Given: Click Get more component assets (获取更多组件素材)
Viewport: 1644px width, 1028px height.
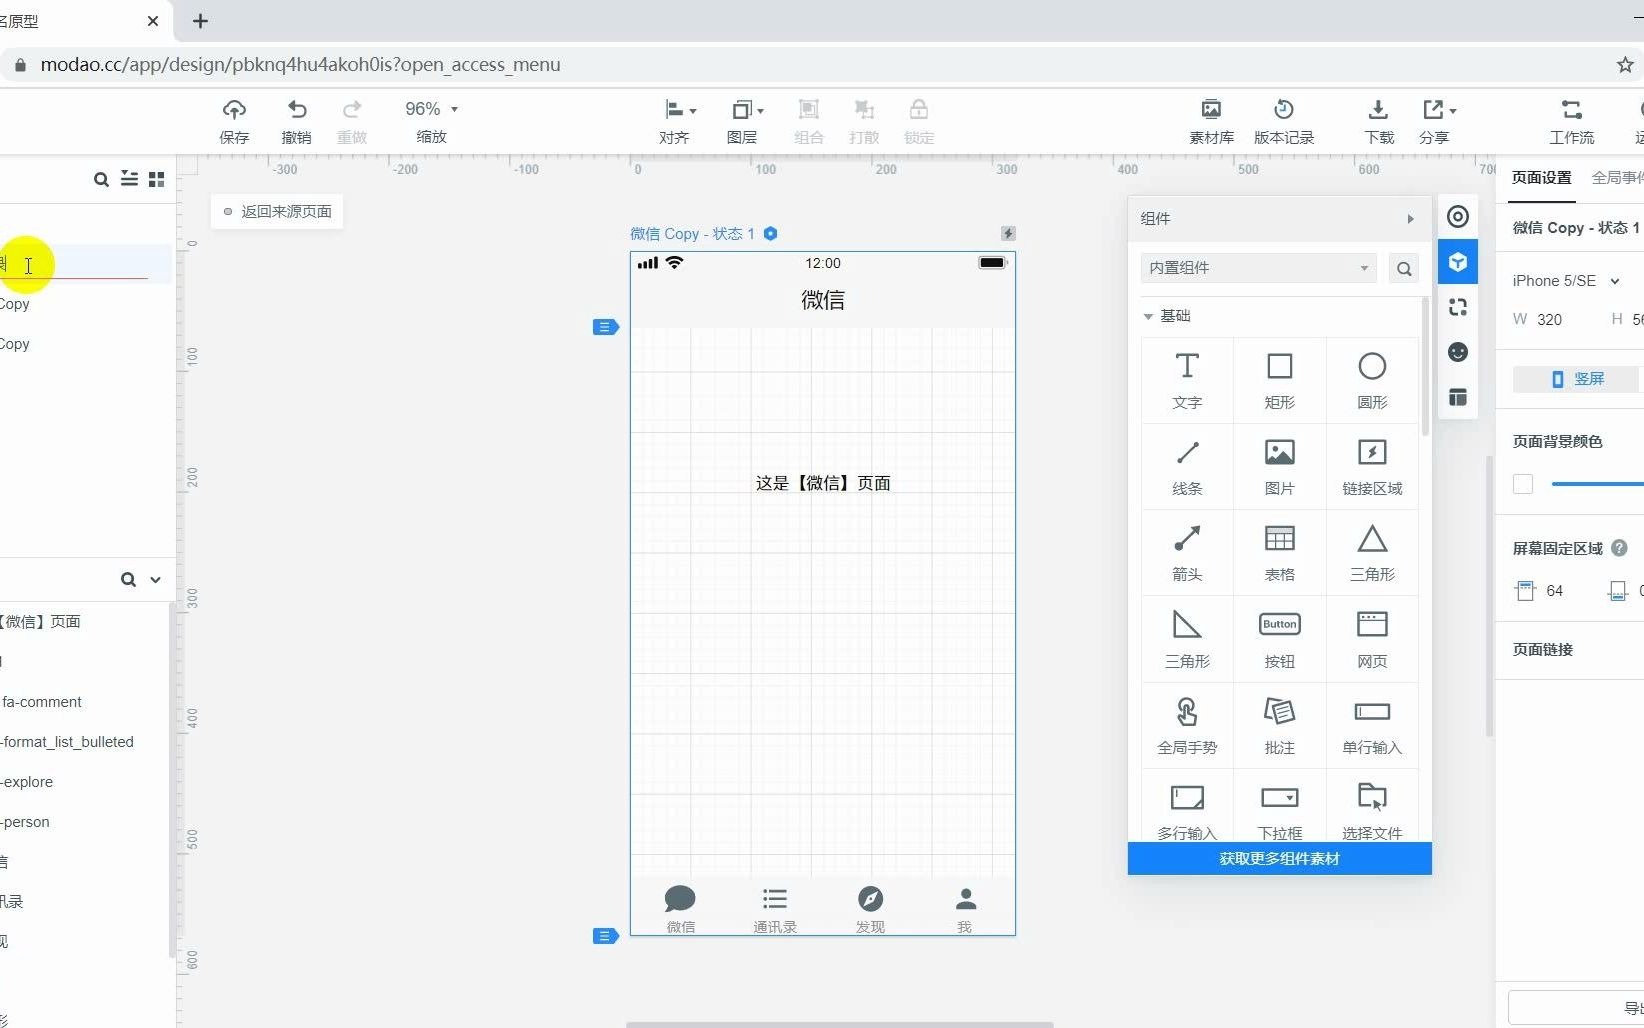Looking at the screenshot, I should [1279, 859].
